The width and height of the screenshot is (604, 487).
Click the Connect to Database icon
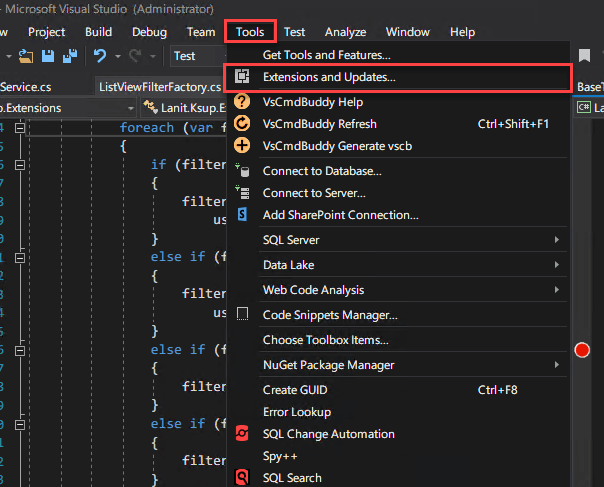coord(241,170)
